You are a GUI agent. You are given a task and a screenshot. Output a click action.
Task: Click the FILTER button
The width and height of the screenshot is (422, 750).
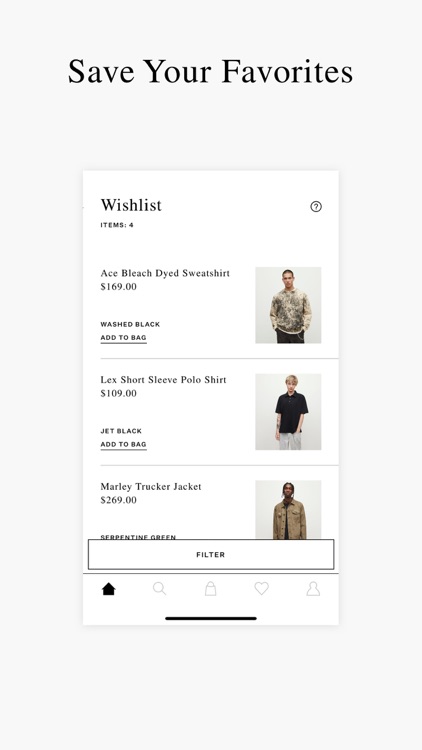point(211,554)
